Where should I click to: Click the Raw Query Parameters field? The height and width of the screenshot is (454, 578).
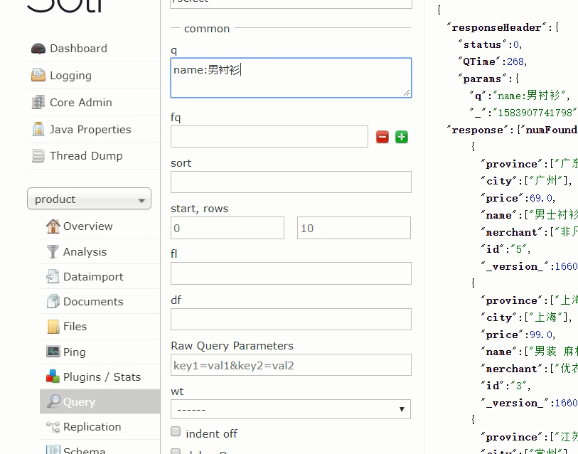point(291,365)
